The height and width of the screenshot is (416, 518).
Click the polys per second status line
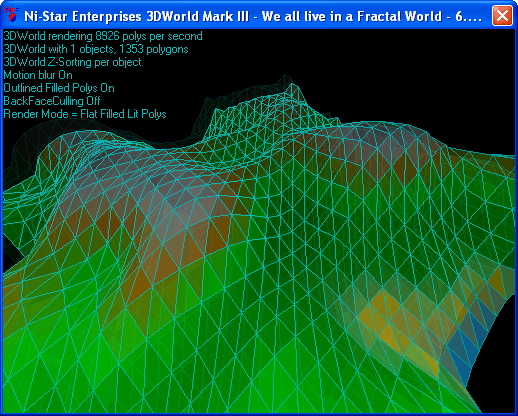pyautogui.click(x=103, y=36)
